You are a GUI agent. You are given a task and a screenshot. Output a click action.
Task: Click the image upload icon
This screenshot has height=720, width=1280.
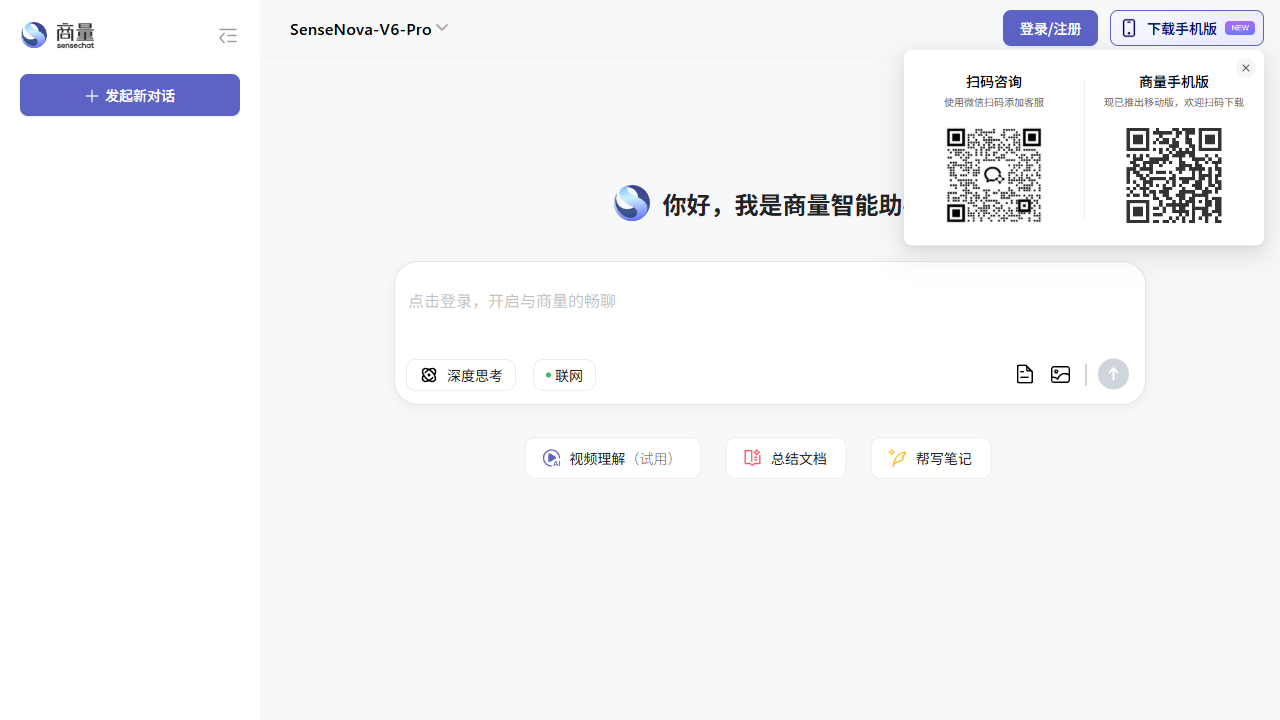[1060, 374]
